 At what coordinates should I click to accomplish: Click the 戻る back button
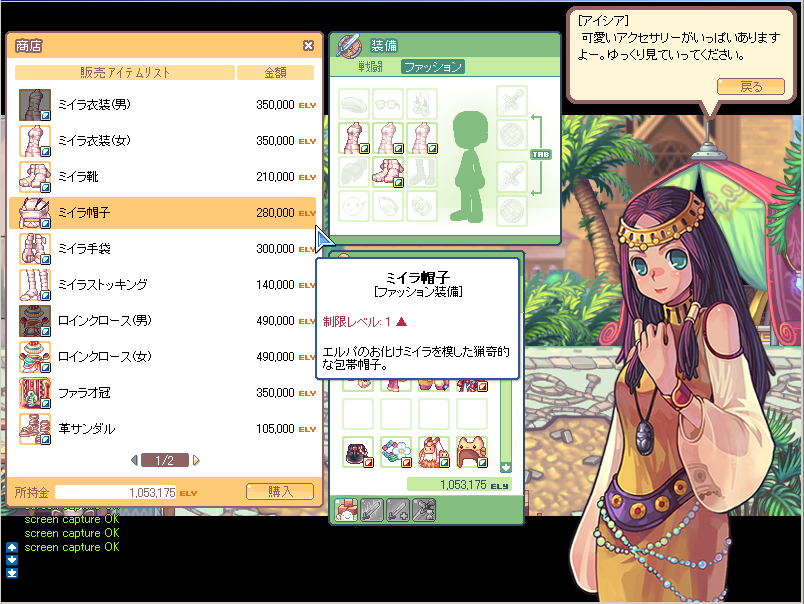[x=751, y=87]
